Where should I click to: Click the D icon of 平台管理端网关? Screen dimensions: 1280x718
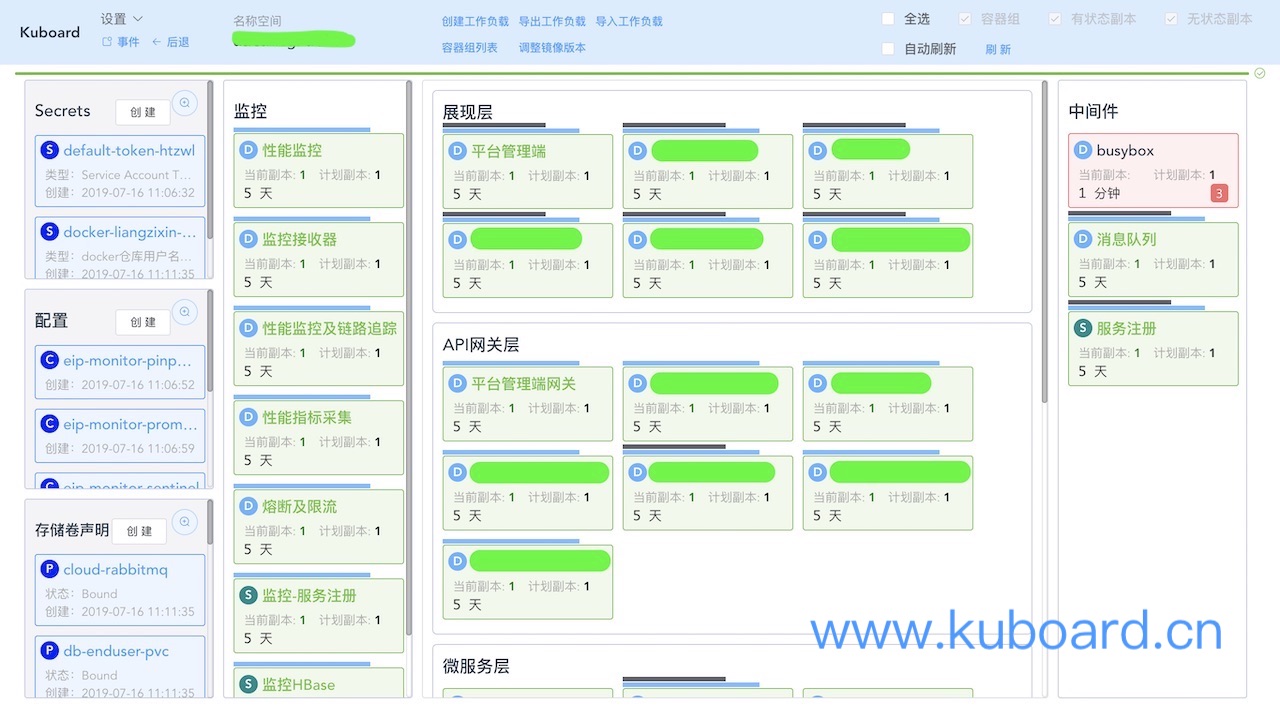(458, 383)
